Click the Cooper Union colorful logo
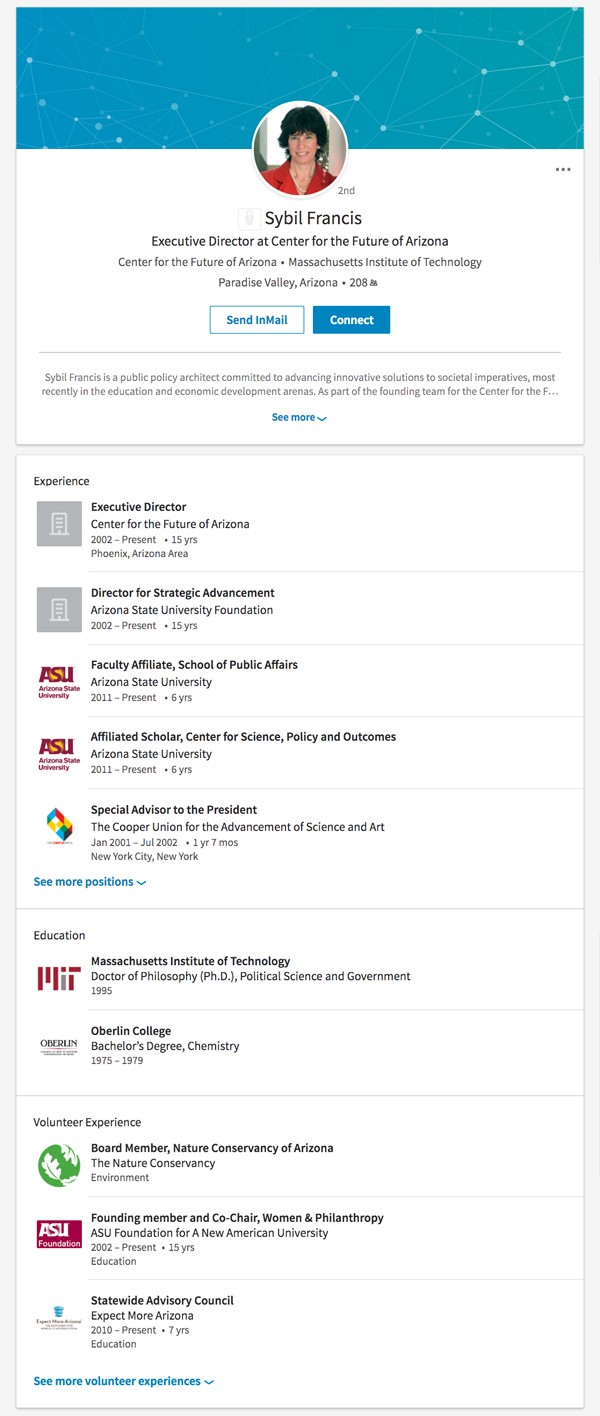This screenshot has width=600, height=1416. tap(59, 827)
